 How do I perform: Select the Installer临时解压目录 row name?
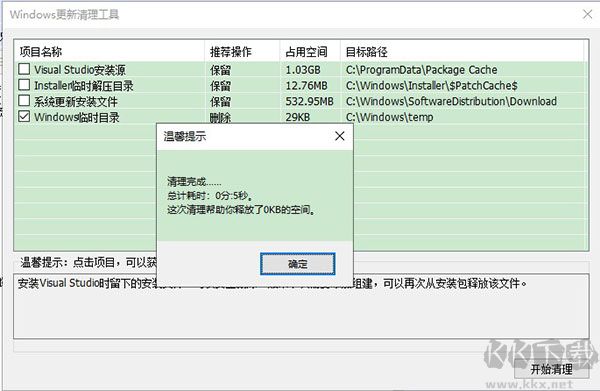coord(84,86)
